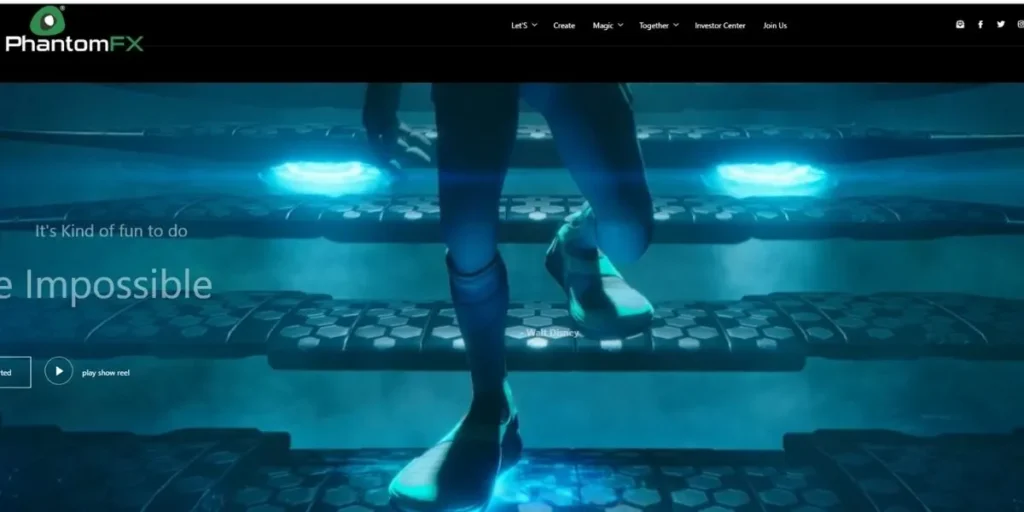
Task: Open the Let'S navigation menu
Action: [x=518, y=26]
